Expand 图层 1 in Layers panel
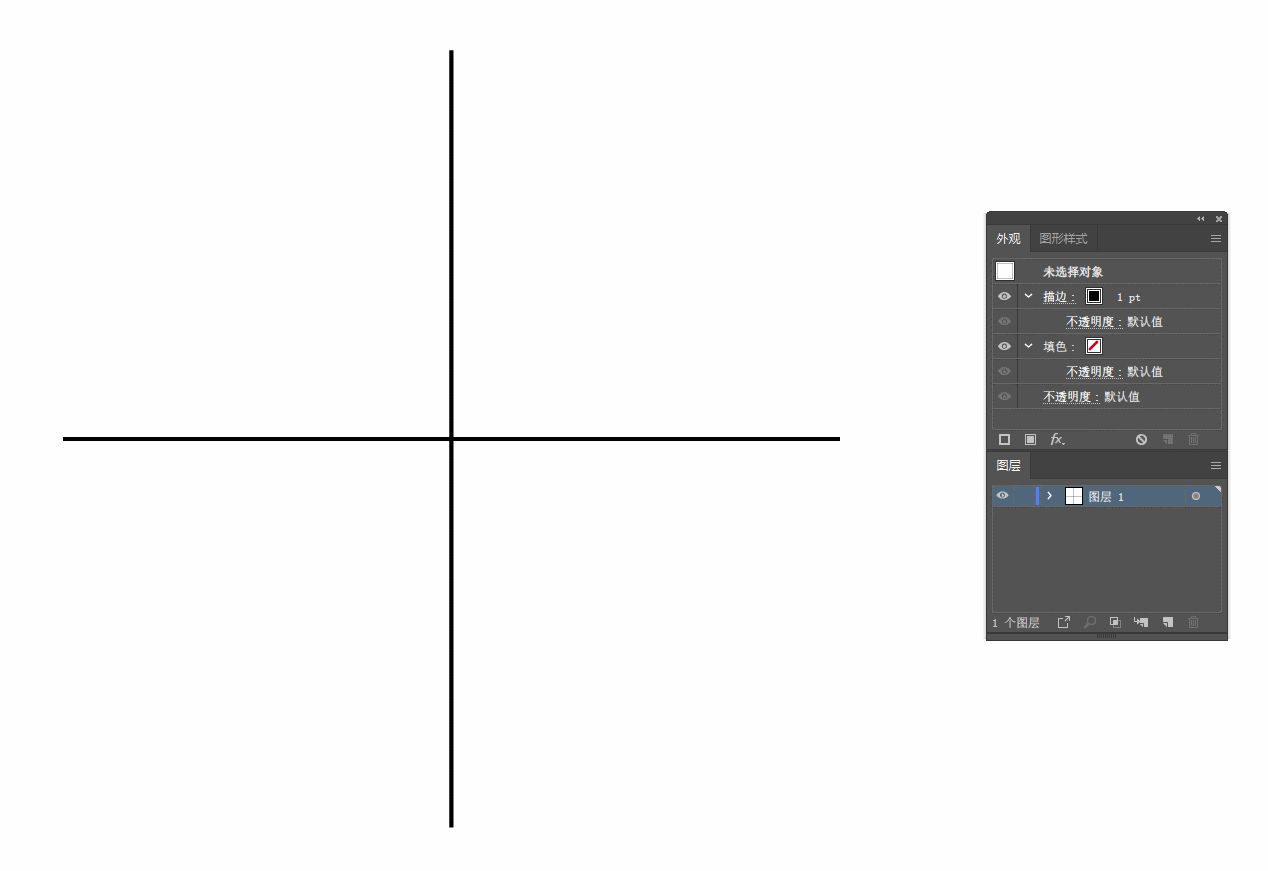Screen dimensions: 1268x871 [x=1049, y=496]
